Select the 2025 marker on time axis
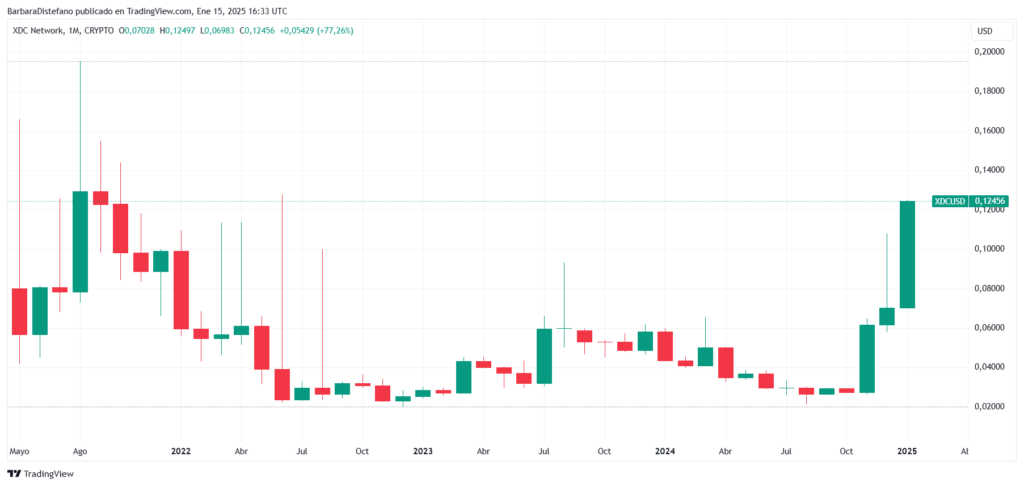The height and width of the screenshot is (486, 1024). [907, 451]
